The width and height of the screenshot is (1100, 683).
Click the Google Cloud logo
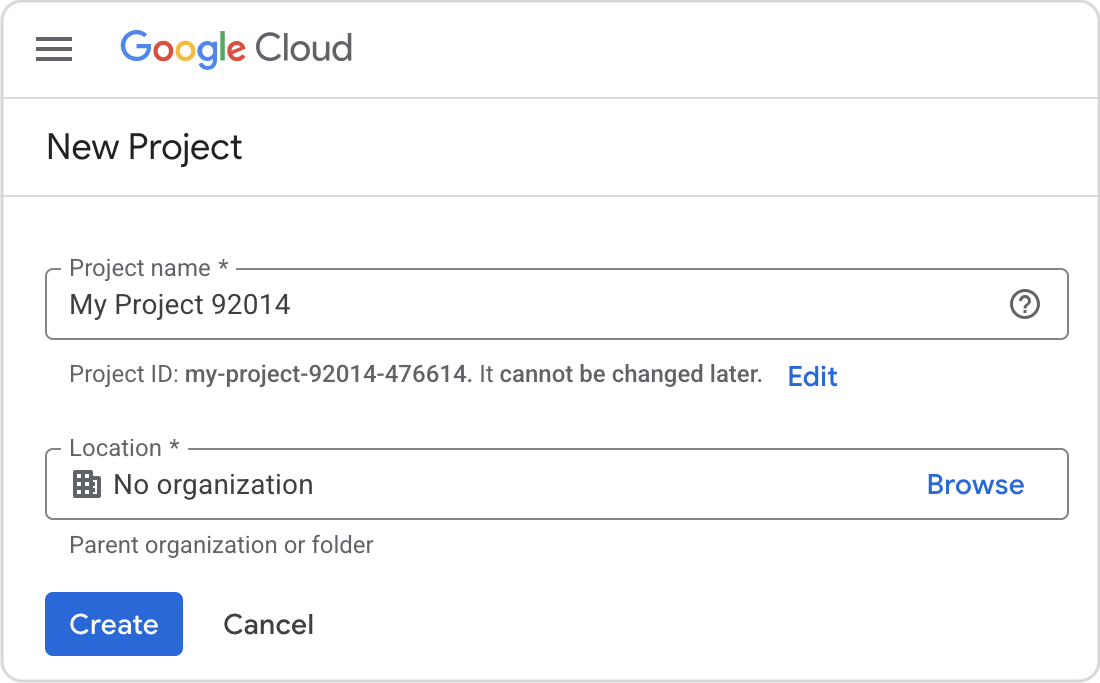pyautogui.click(x=236, y=49)
